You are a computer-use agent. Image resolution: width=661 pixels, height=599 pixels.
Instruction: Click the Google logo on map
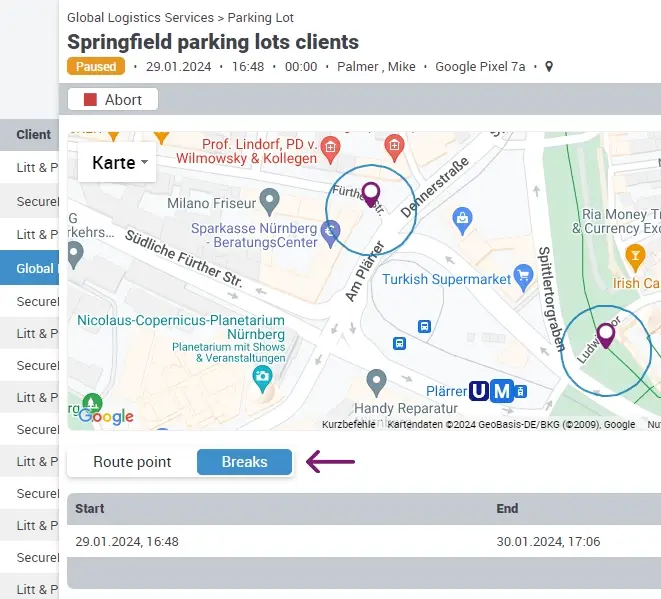click(x=105, y=416)
